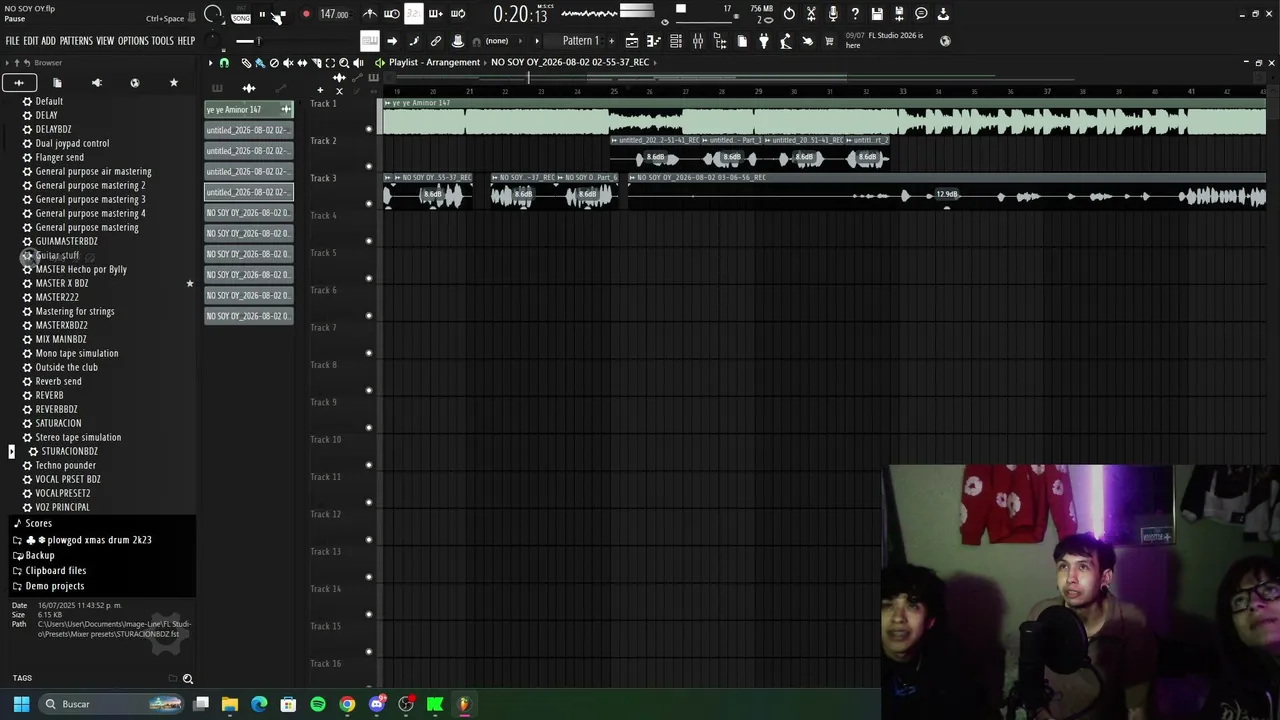Pick the Zoom magnifier tool in the playlist
Screen dimensions: 1280x720
[x=344, y=63]
